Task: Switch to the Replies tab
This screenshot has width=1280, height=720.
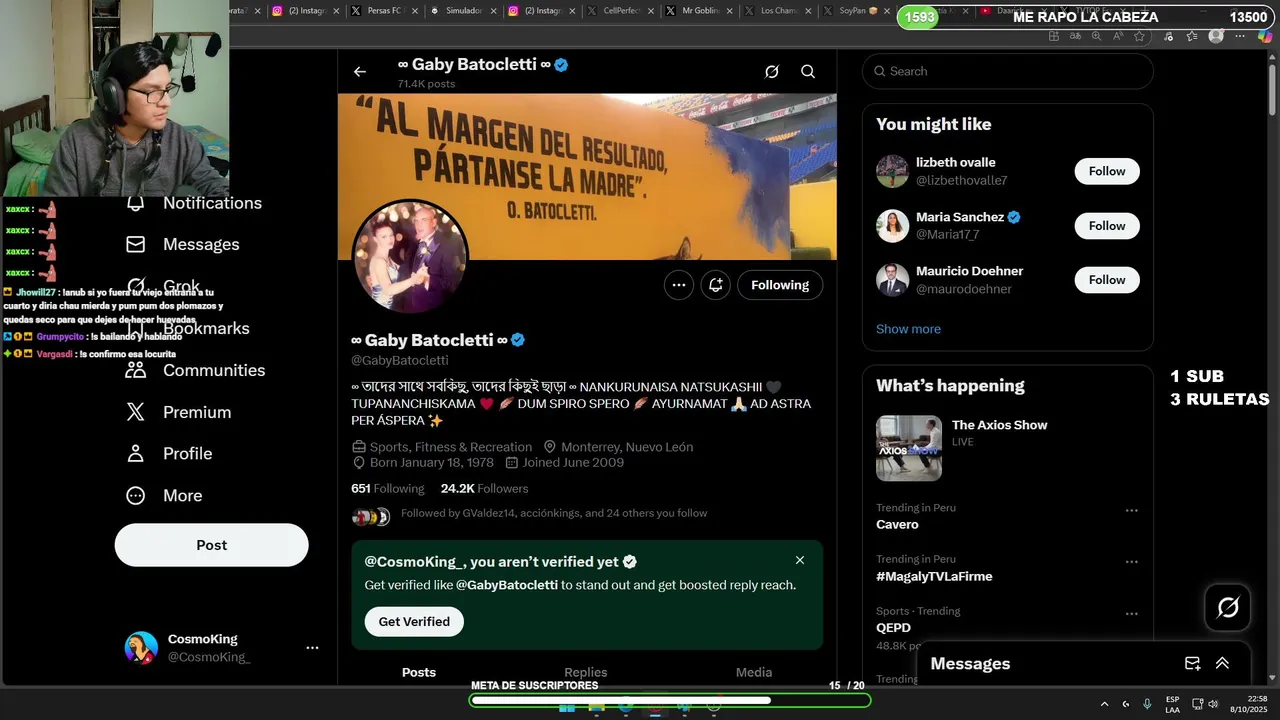Action: 586,672
